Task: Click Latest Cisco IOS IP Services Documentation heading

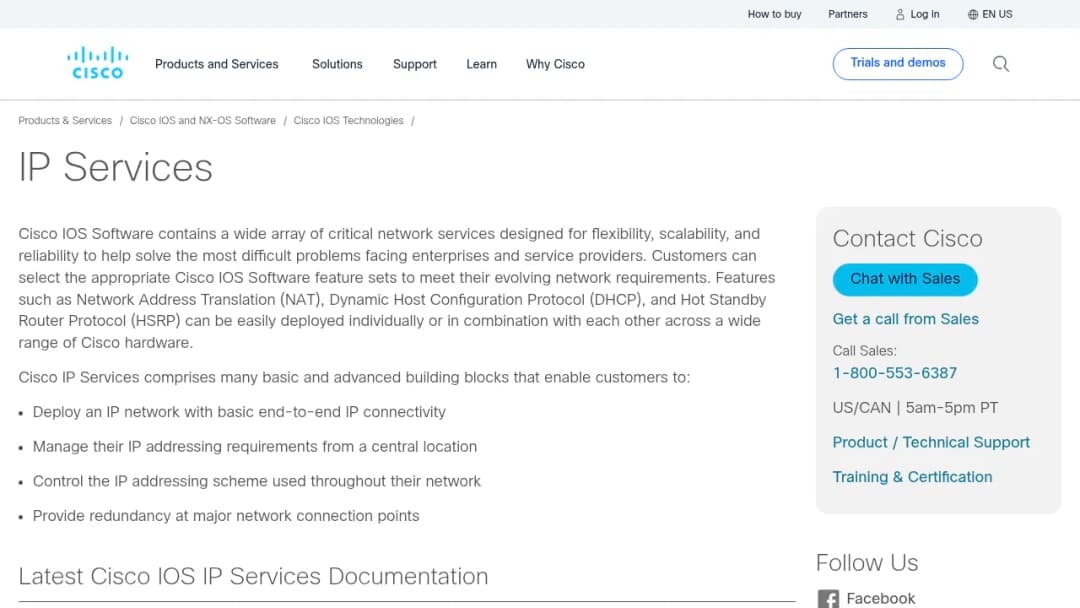Action: [253, 576]
